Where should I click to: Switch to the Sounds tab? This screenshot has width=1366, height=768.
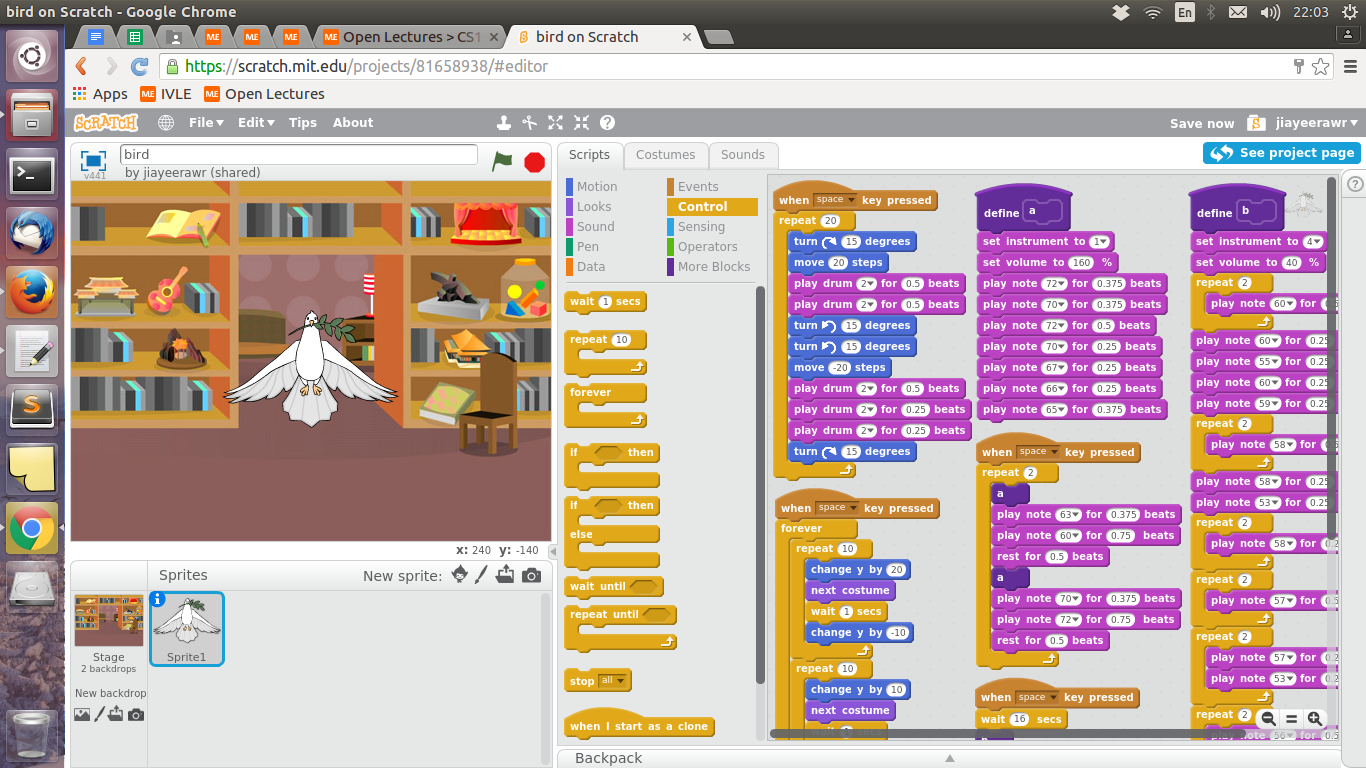click(x=743, y=155)
